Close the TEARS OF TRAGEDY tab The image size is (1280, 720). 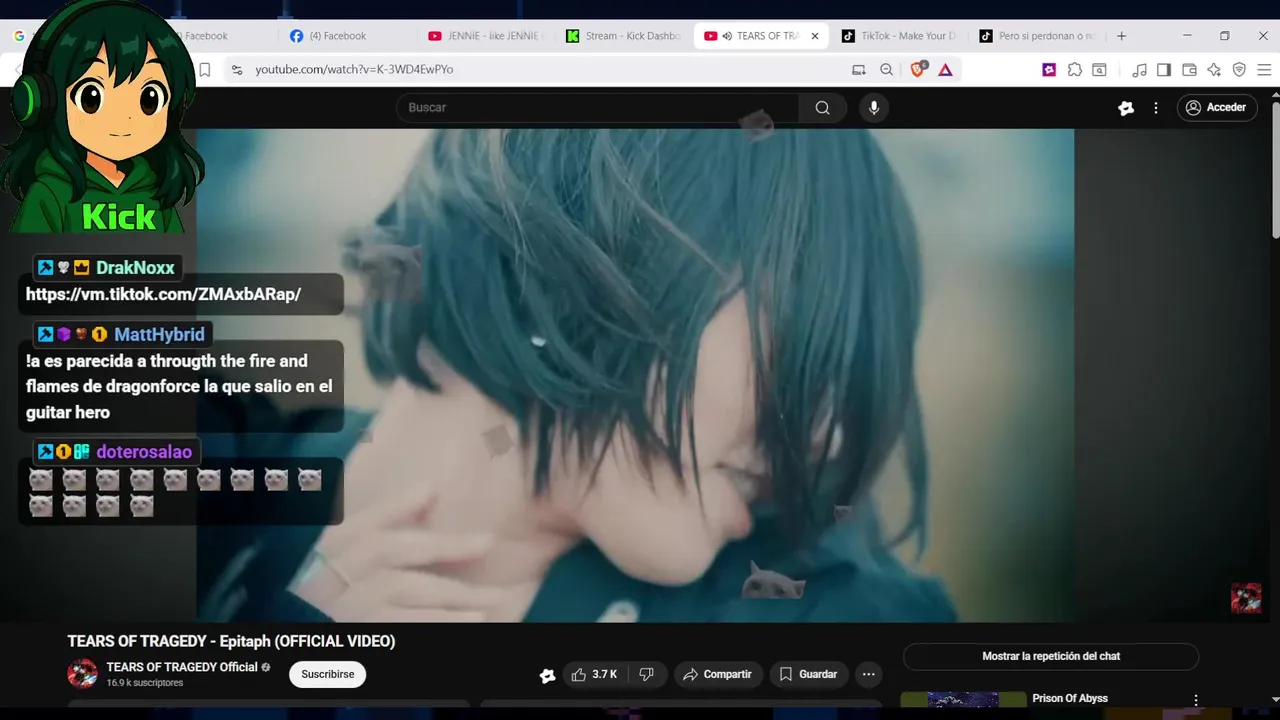coord(815,36)
